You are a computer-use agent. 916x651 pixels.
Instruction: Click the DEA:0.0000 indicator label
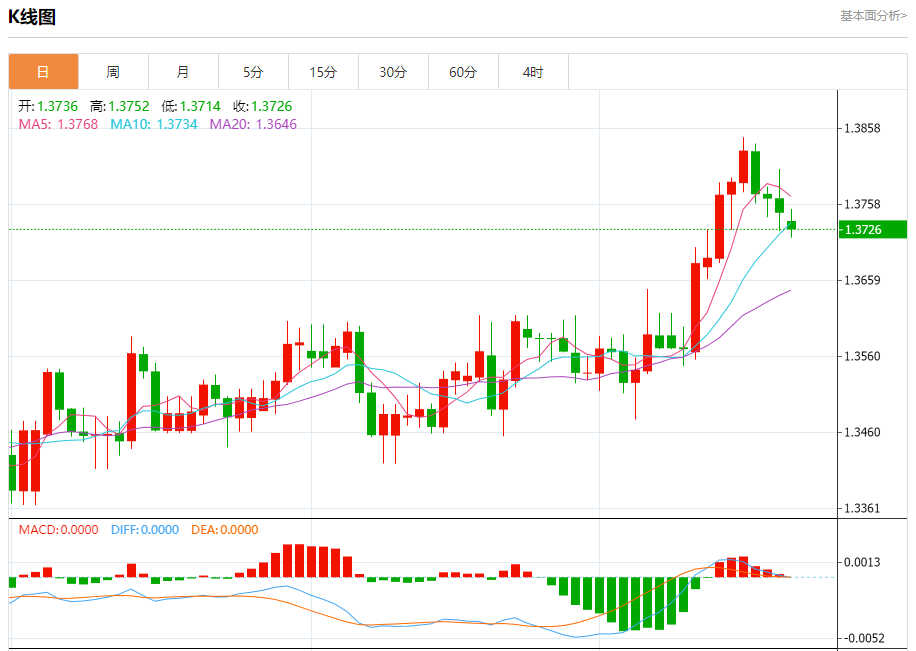pyautogui.click(x=225, y=530)
